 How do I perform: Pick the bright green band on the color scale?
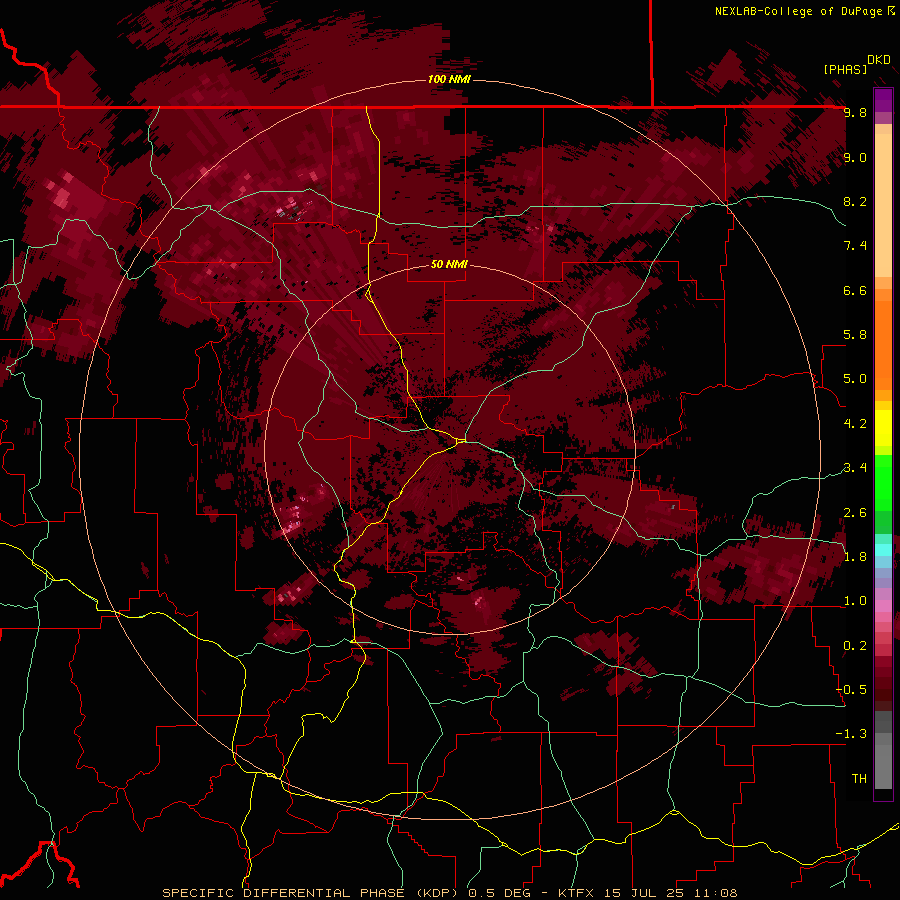(x=883, y=483)
